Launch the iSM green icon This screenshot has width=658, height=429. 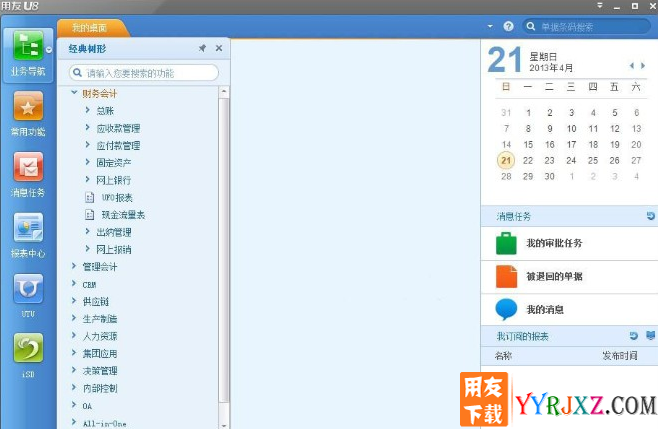(28, 348)
